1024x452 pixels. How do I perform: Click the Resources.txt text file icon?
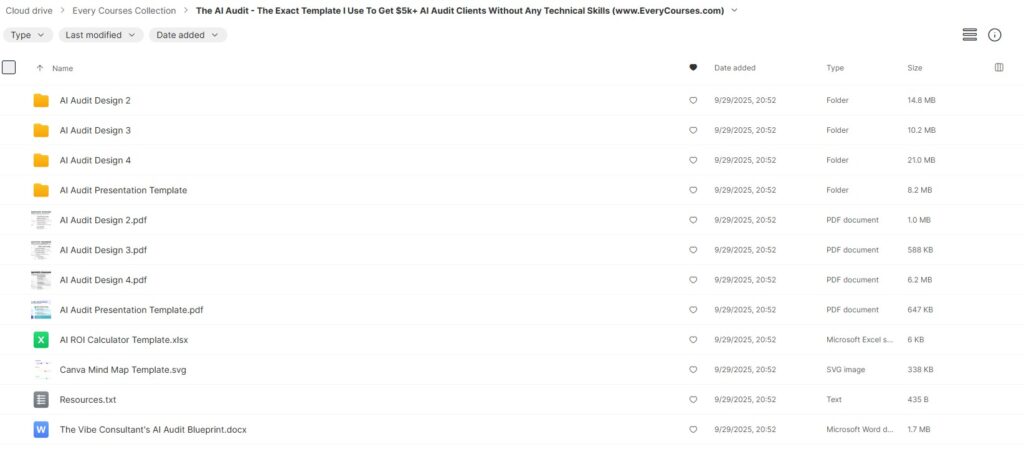click(x=41, y=400)
